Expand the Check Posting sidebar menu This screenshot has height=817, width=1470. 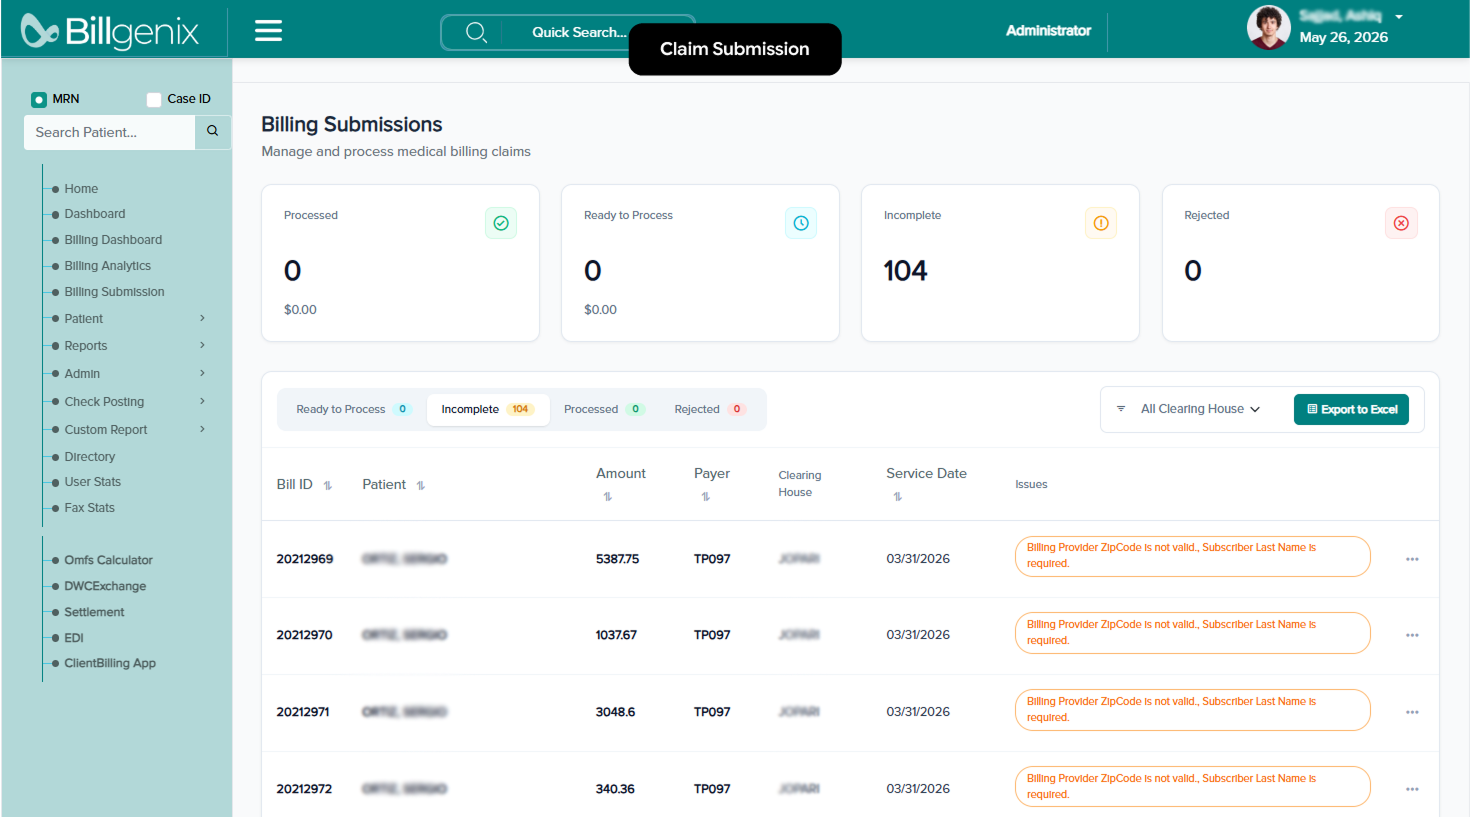point(202,401)
